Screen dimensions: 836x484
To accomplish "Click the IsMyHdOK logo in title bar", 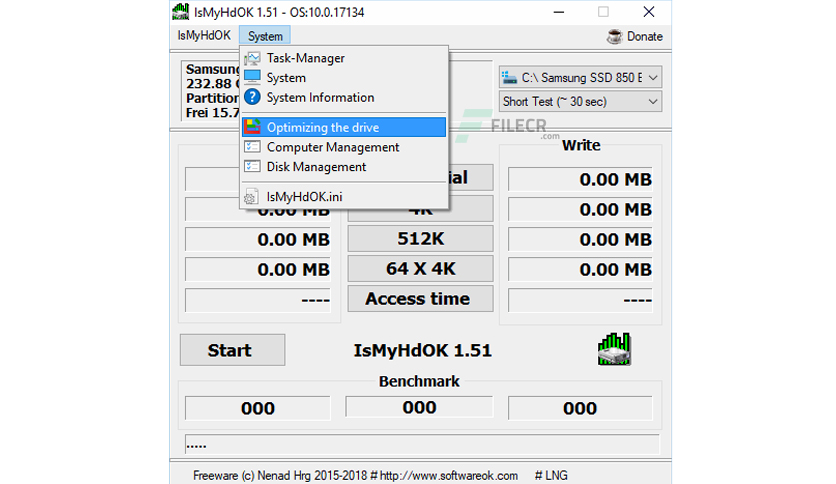I will tap(181, 12).
